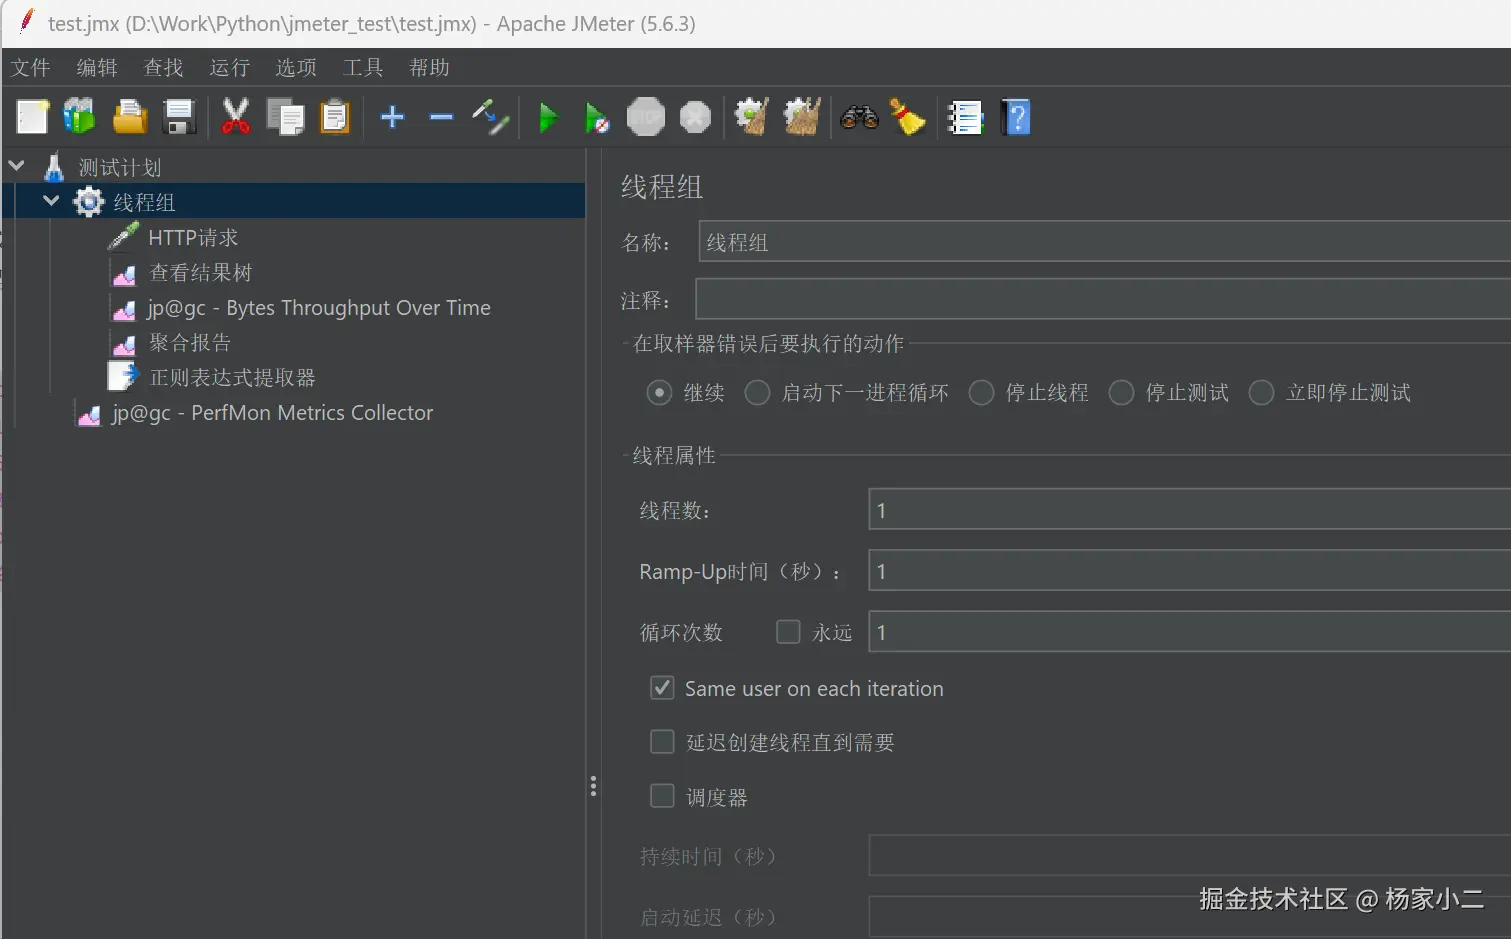Click the 名称 input field
1511x939 pixels.
[1104, 242]
